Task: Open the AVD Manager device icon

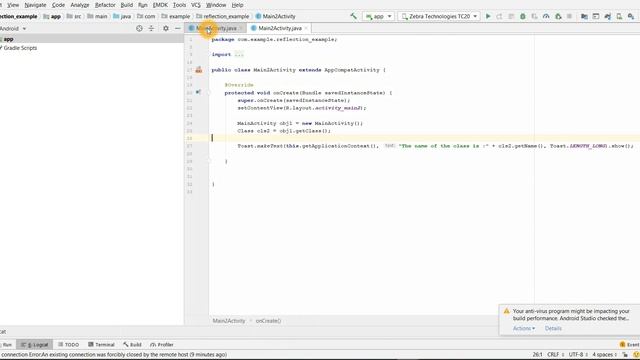Action: click(x=619, y=16)
